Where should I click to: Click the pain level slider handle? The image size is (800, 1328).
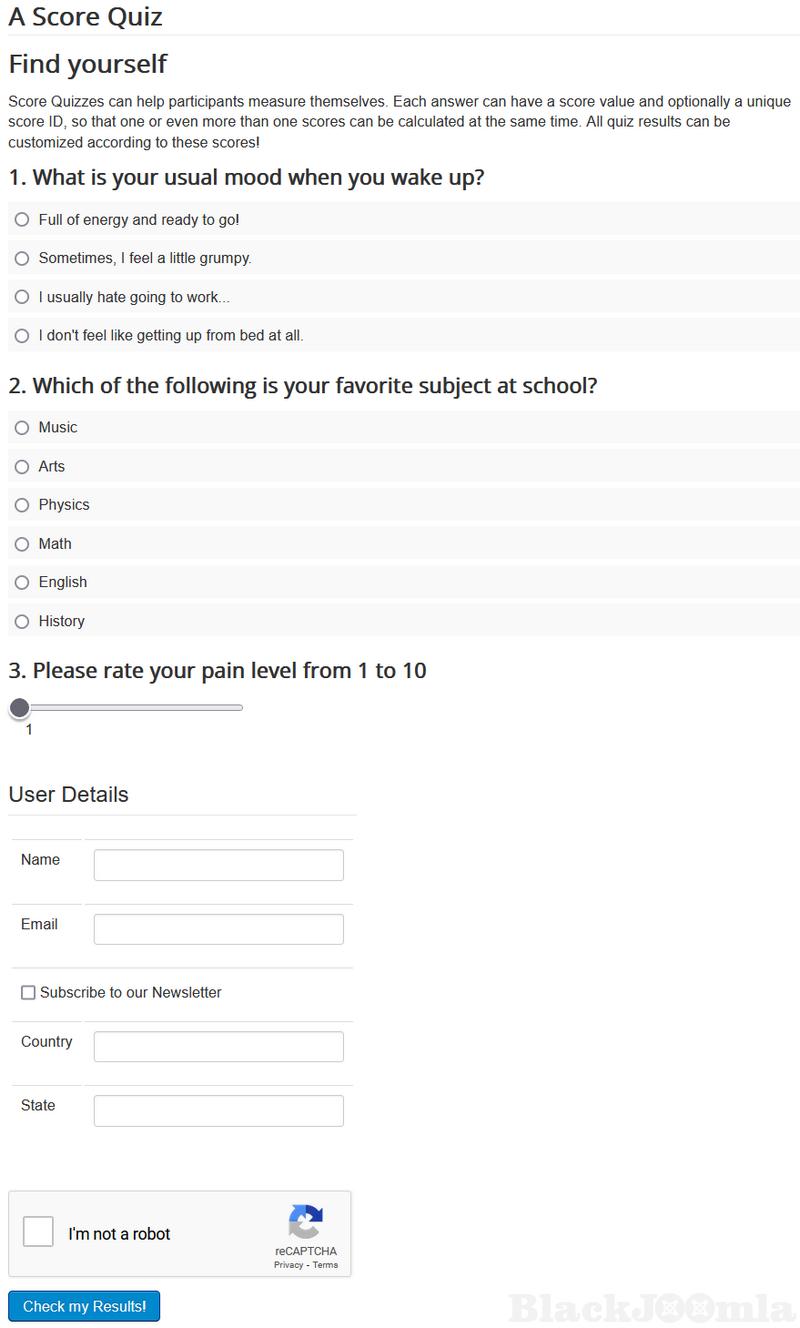click(x=19, y=708)
